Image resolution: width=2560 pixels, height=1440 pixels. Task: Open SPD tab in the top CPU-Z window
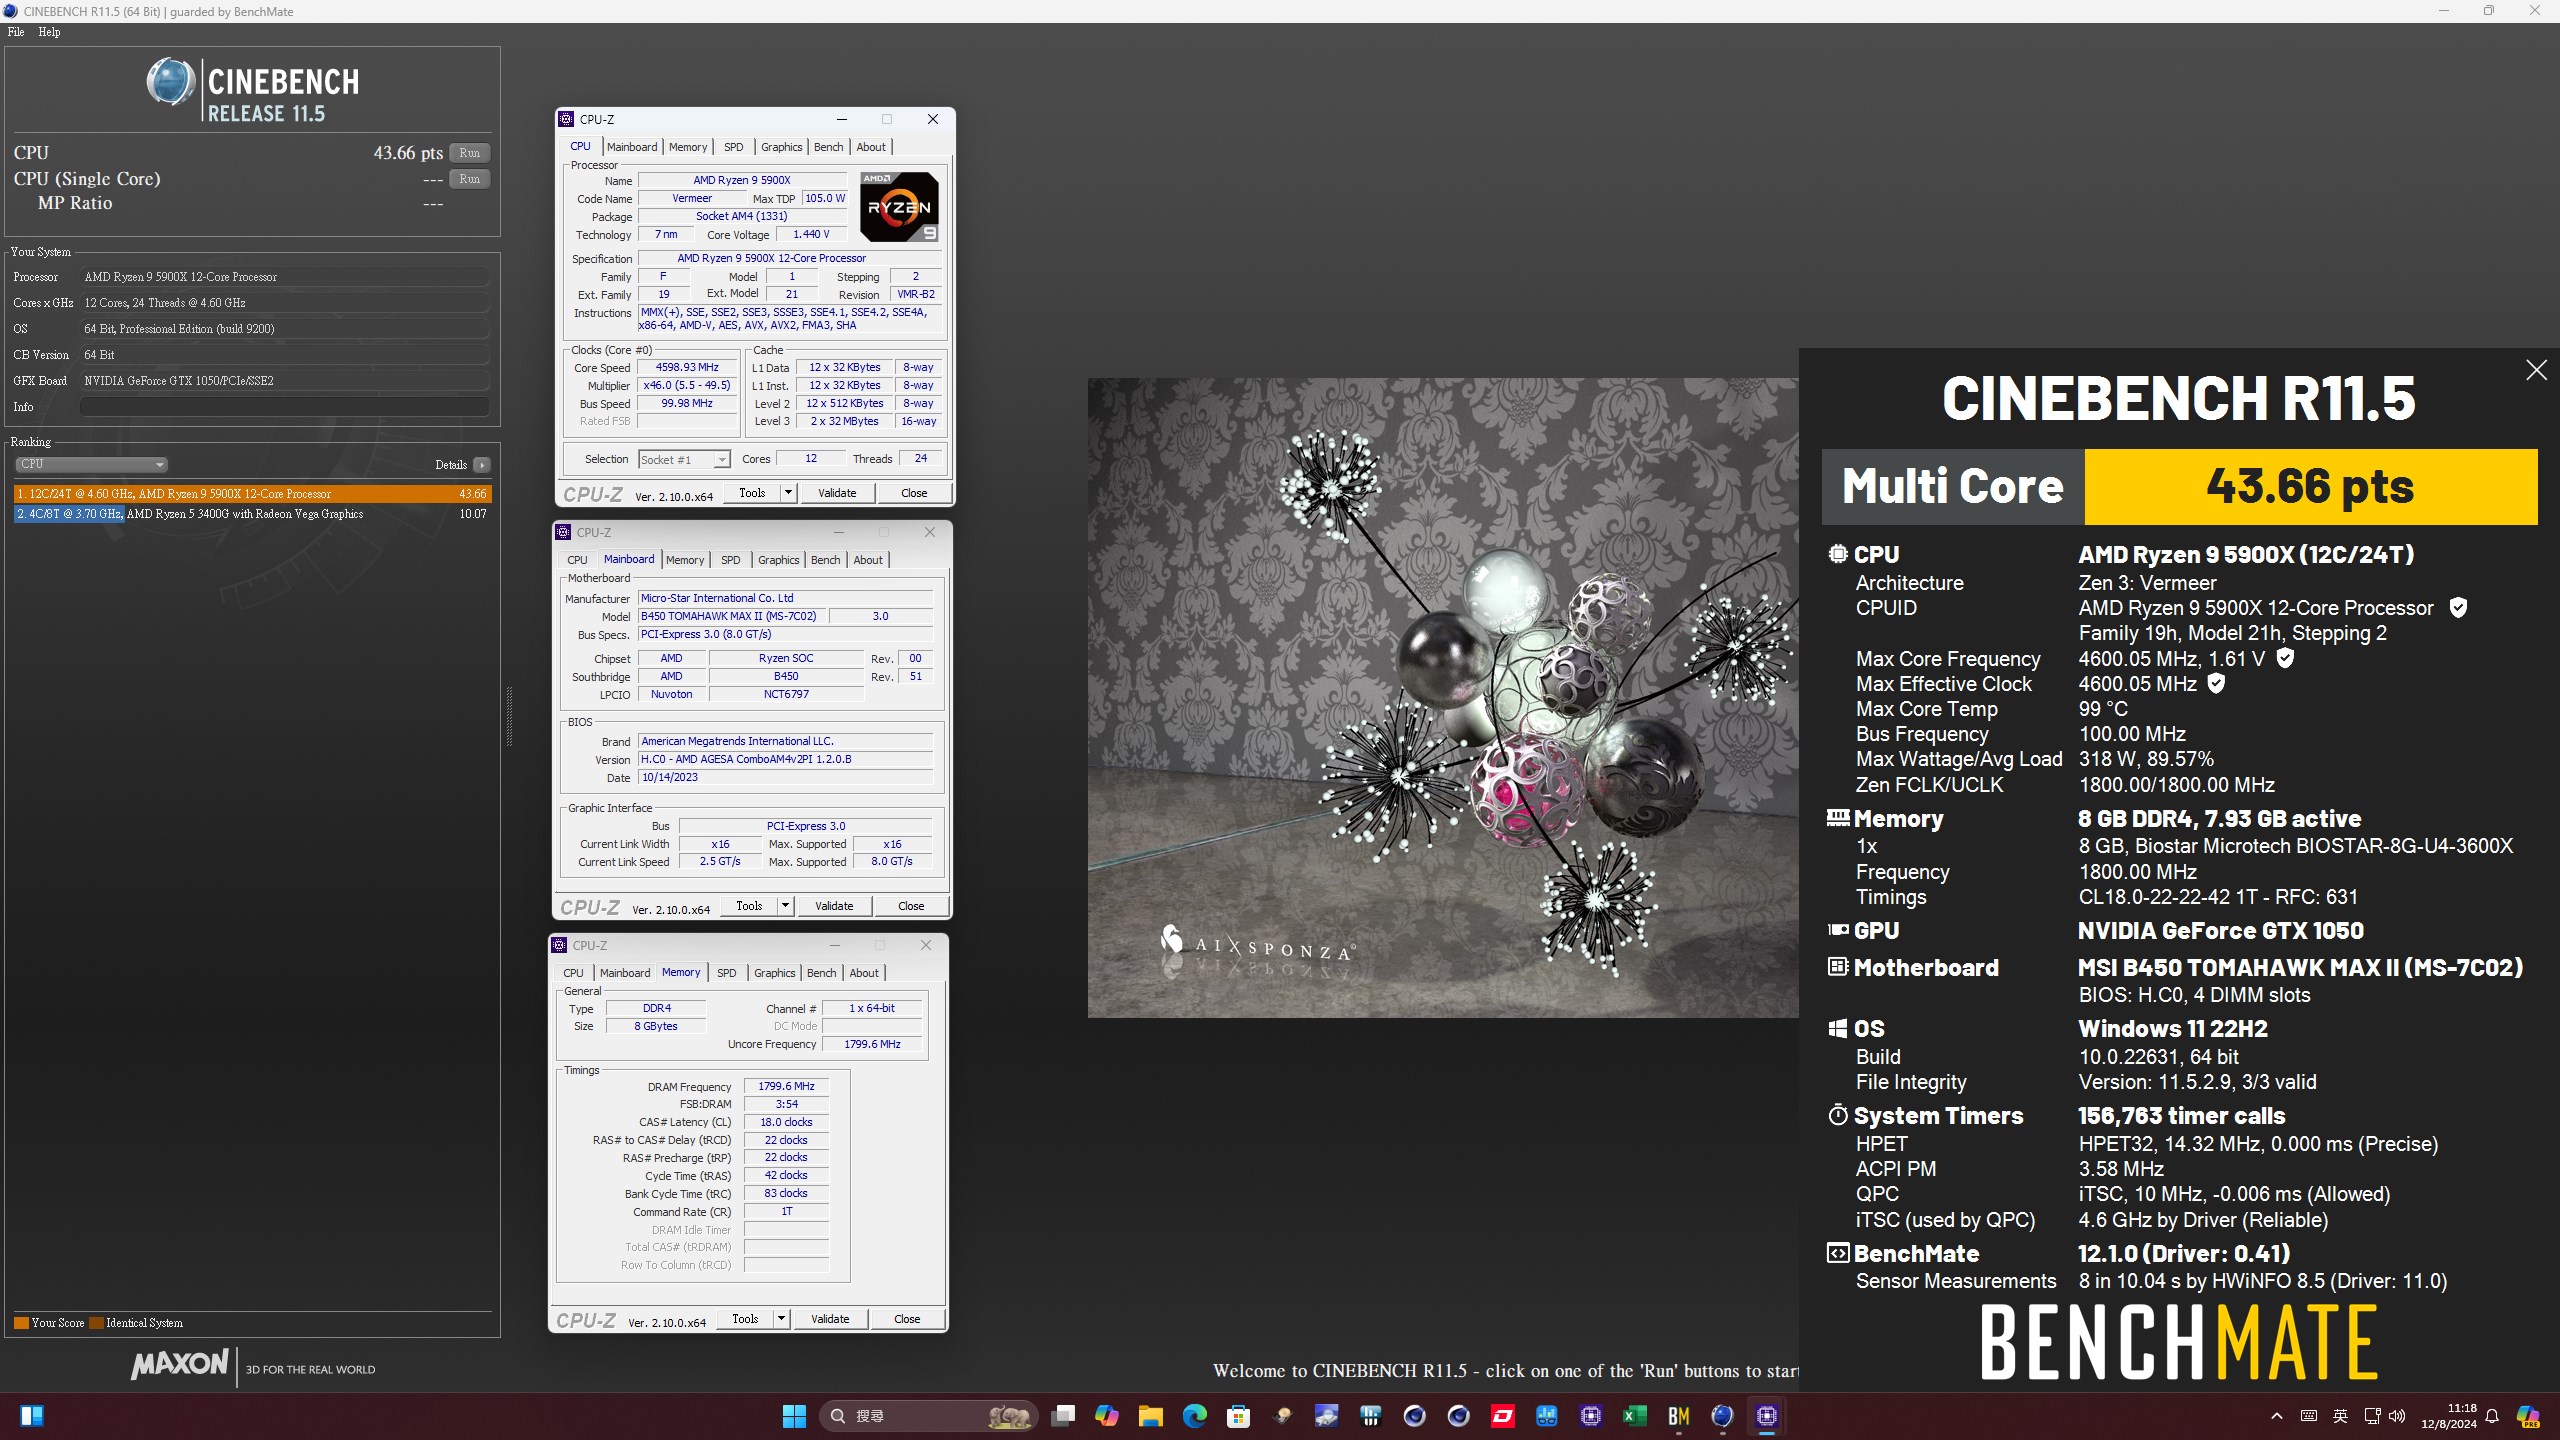click(733, 147)
